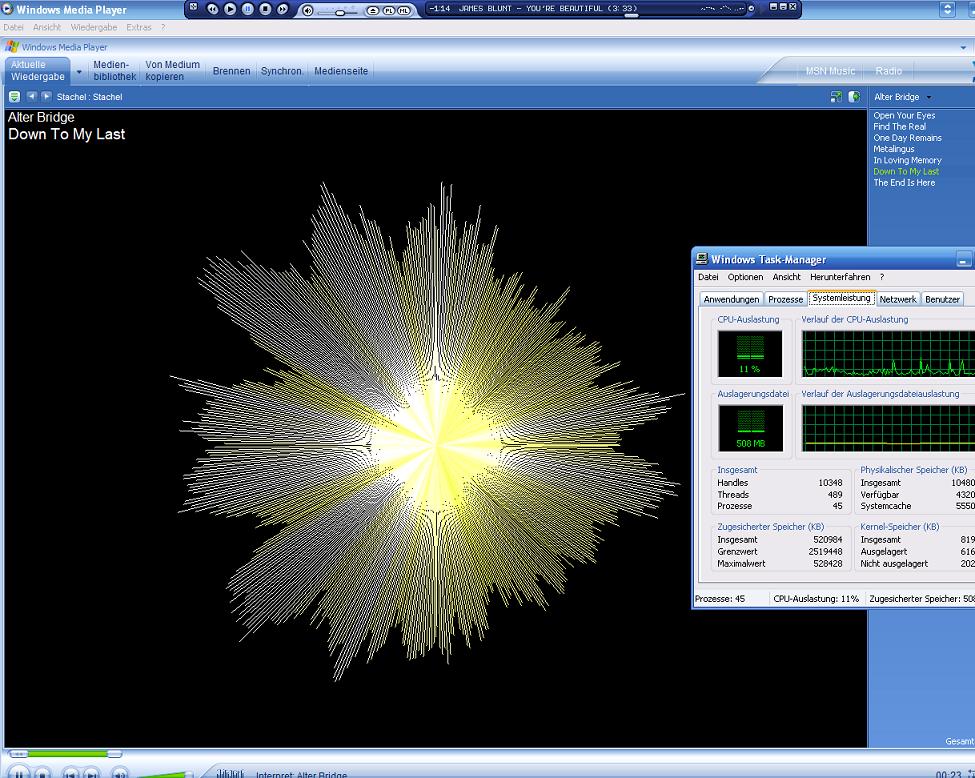Screen dimensions: 975x778
Task: Open playlist with PL button
Action: click(x=389, y=11)
